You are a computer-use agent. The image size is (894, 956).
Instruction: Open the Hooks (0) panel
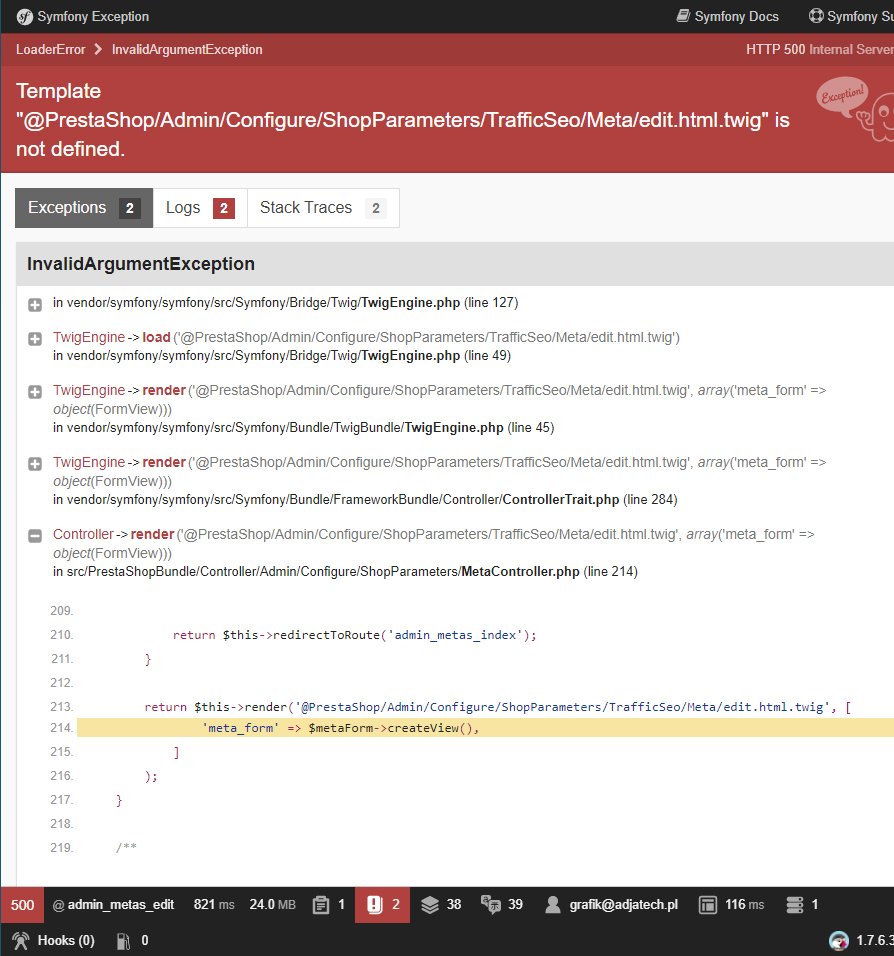click(66, 941)
